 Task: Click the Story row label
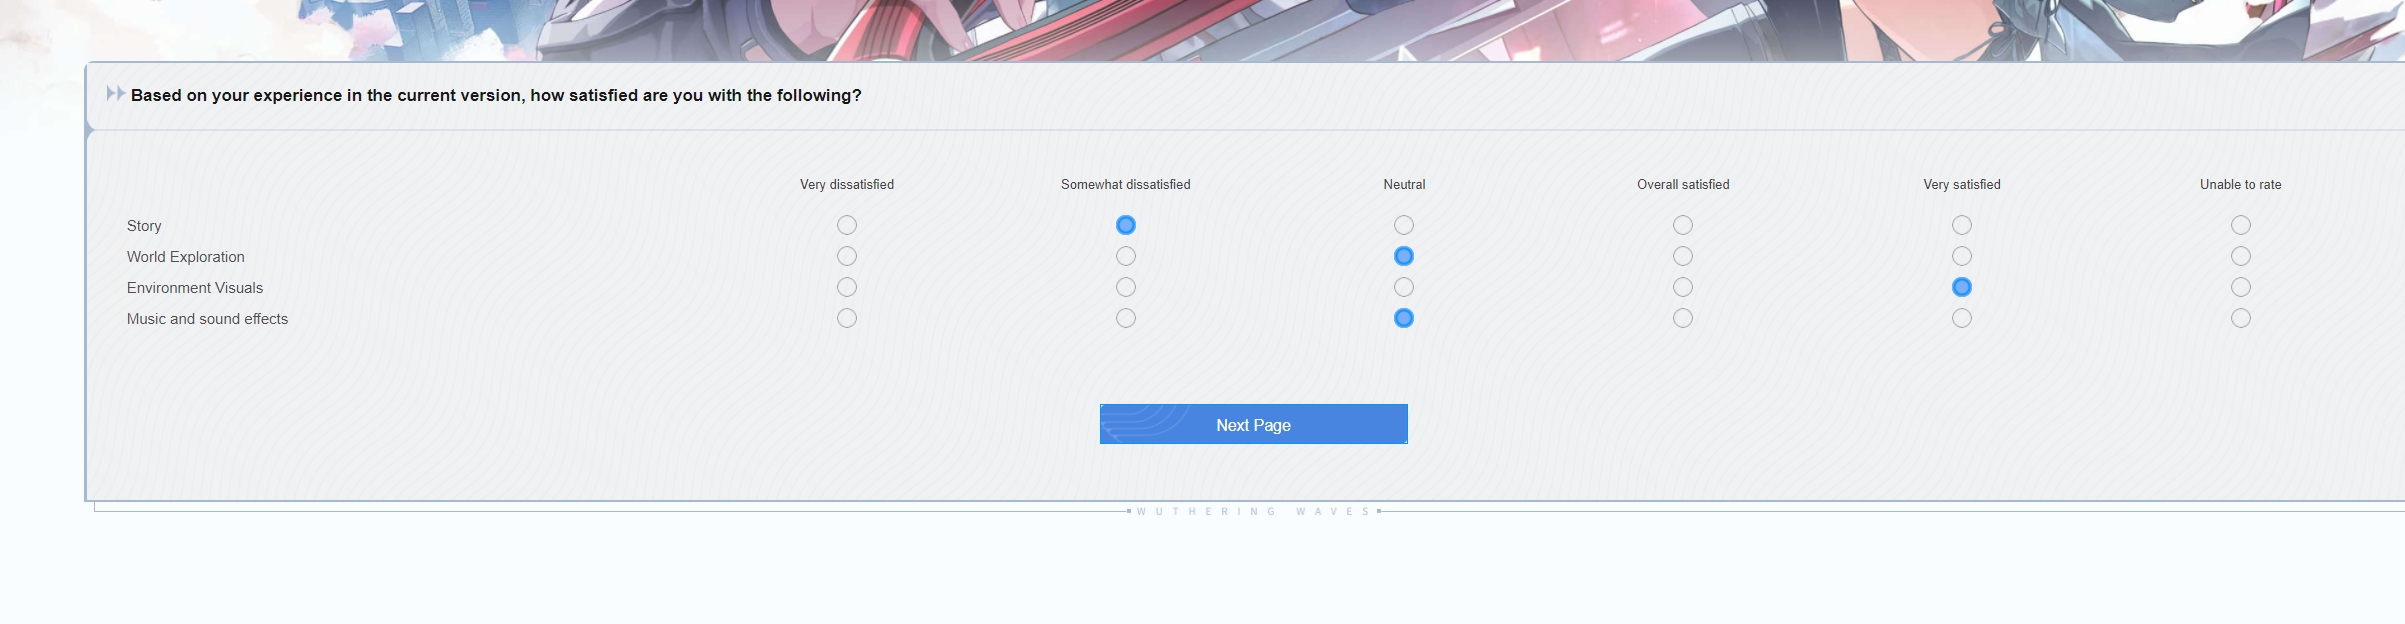144,226
